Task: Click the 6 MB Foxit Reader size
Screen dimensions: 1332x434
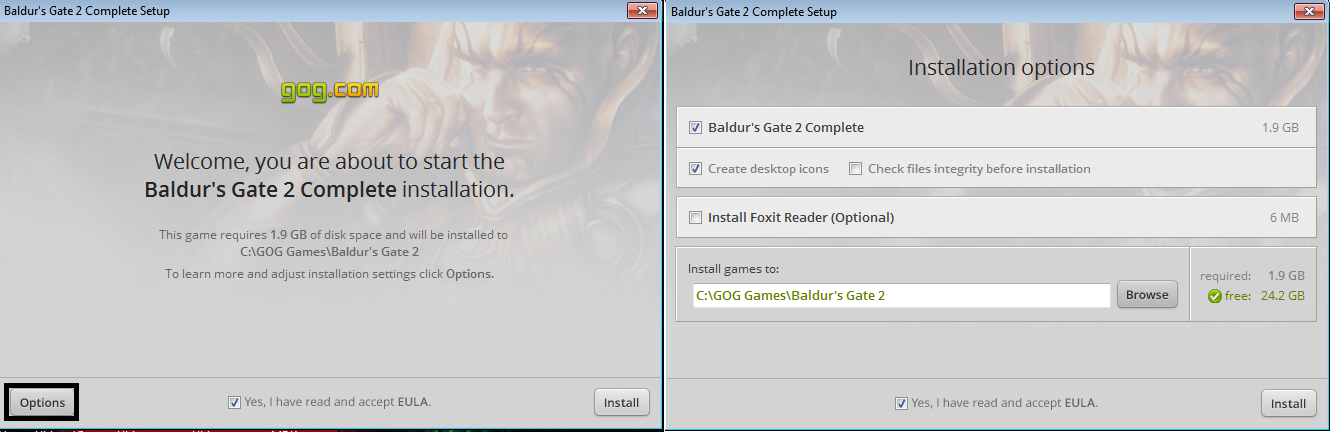Action: point(1285,217)
